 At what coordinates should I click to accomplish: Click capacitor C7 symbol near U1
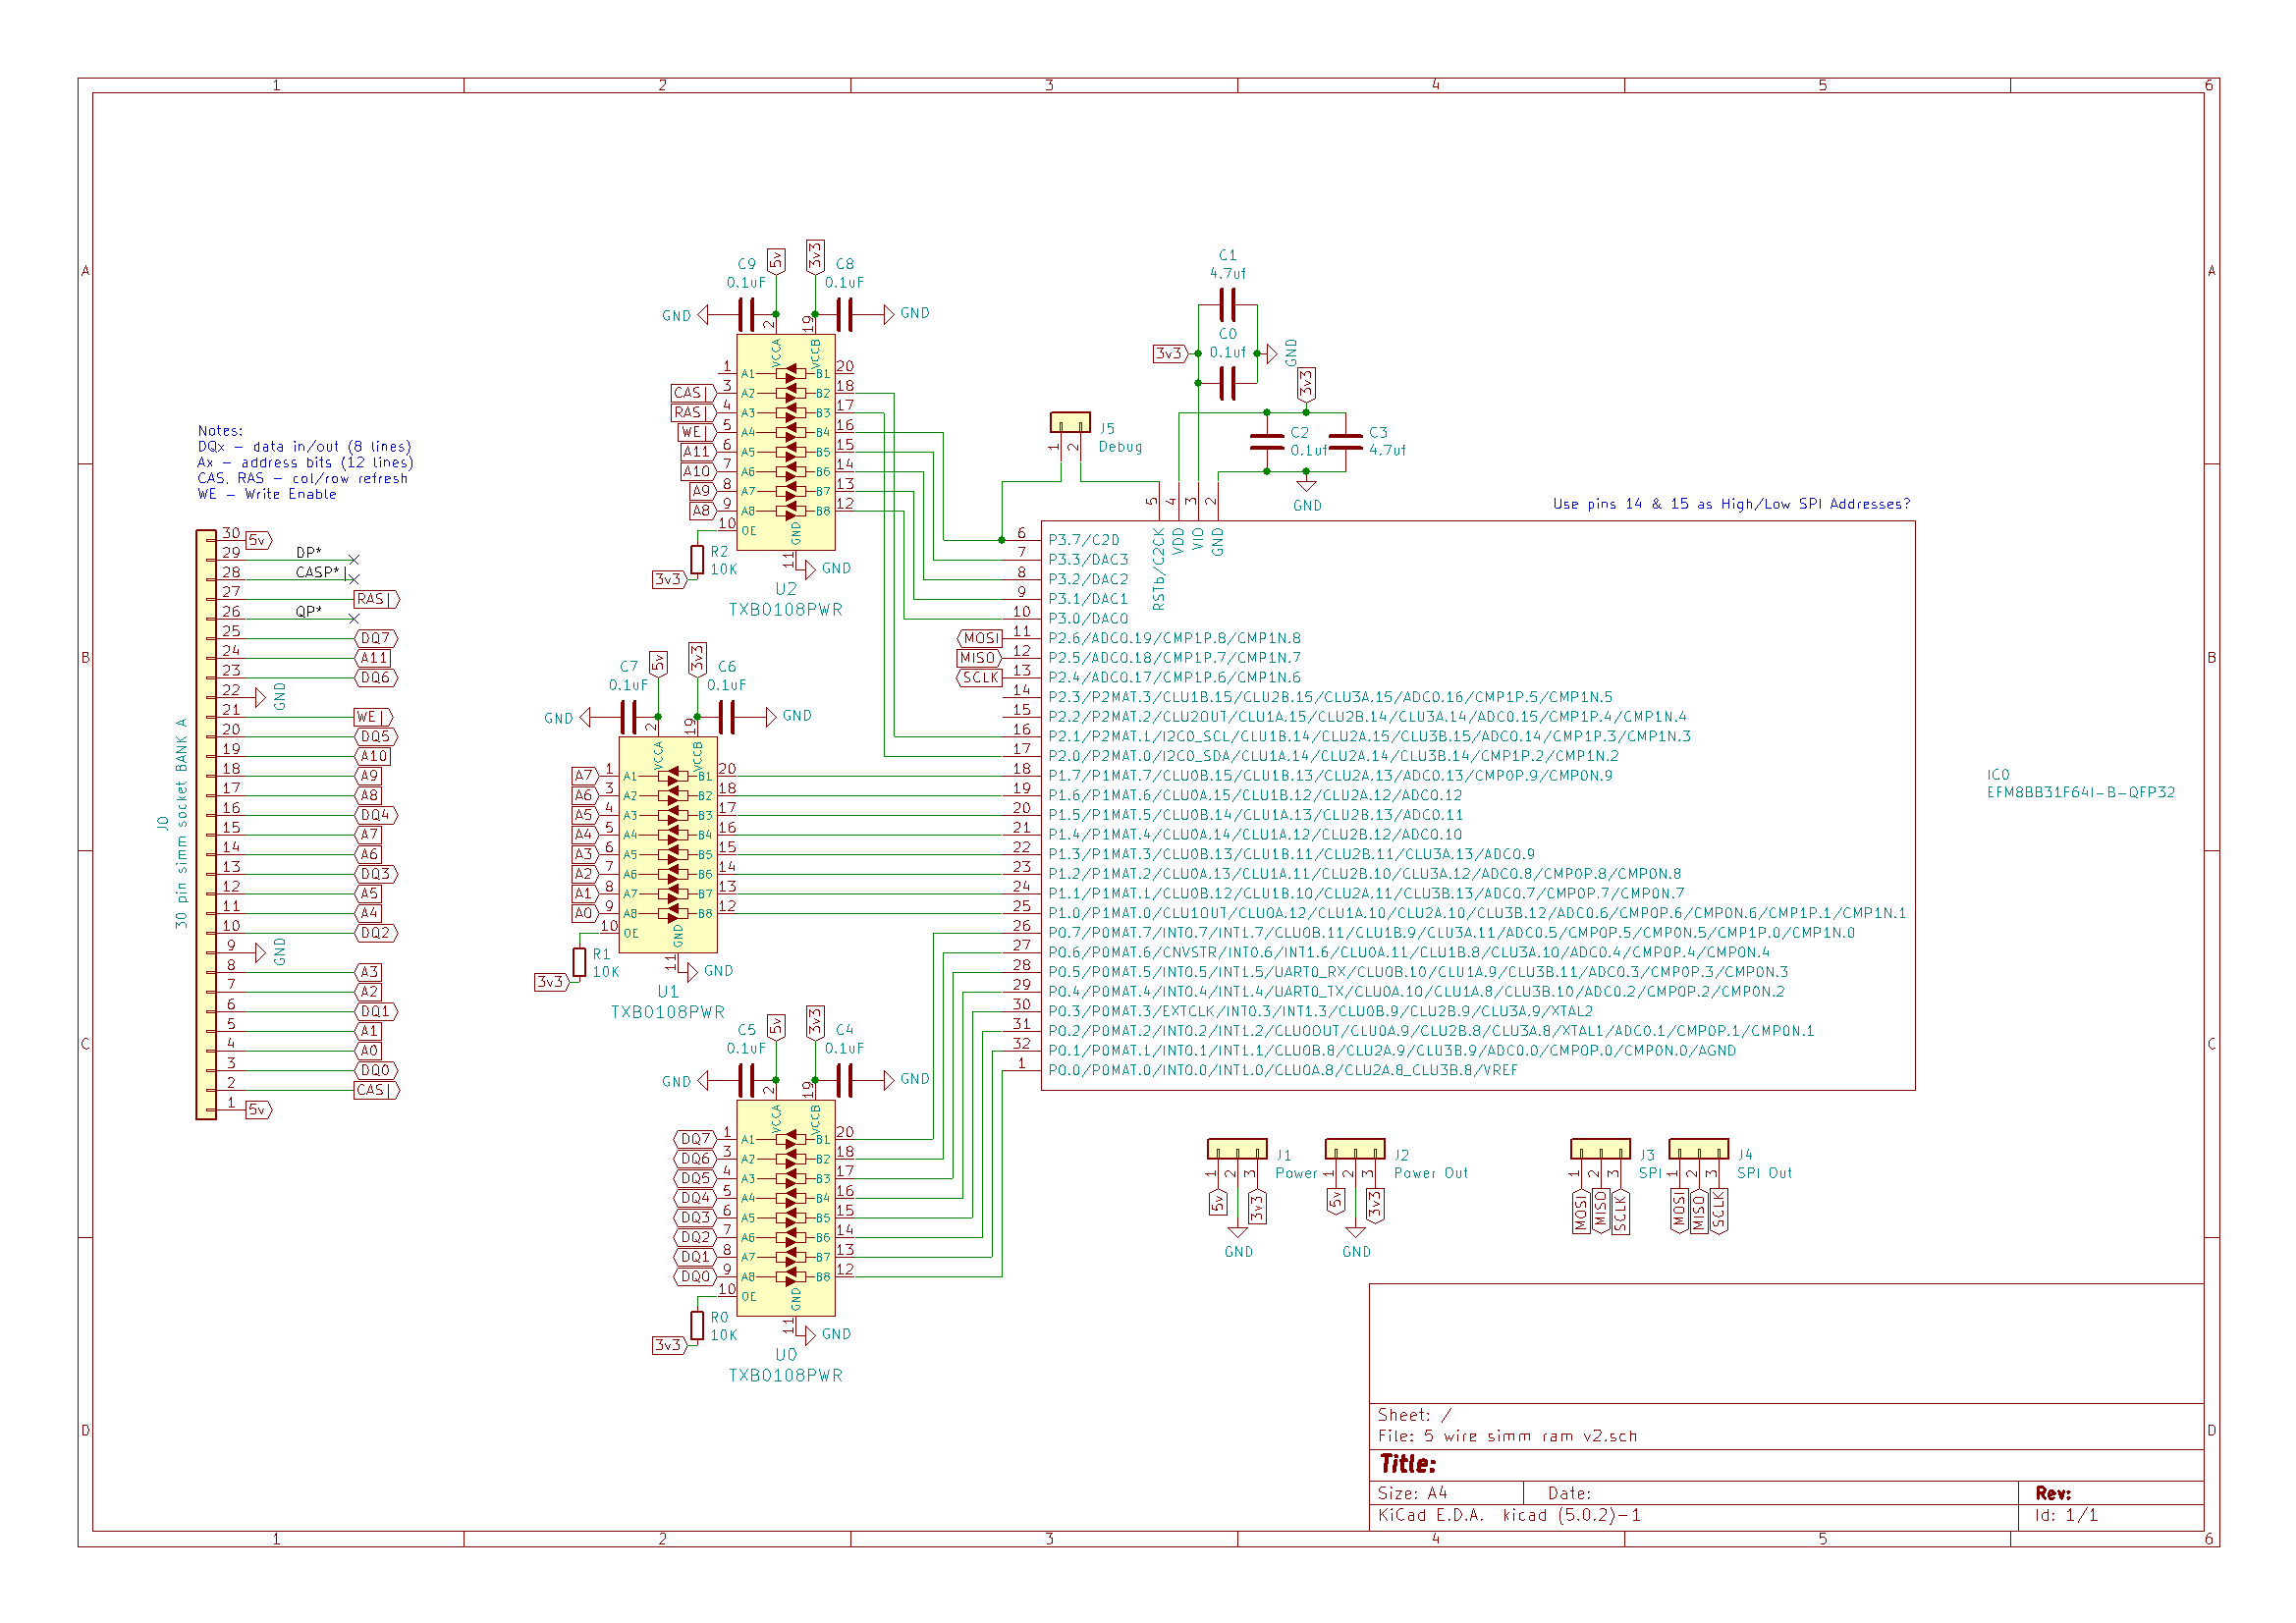[628, 716]
